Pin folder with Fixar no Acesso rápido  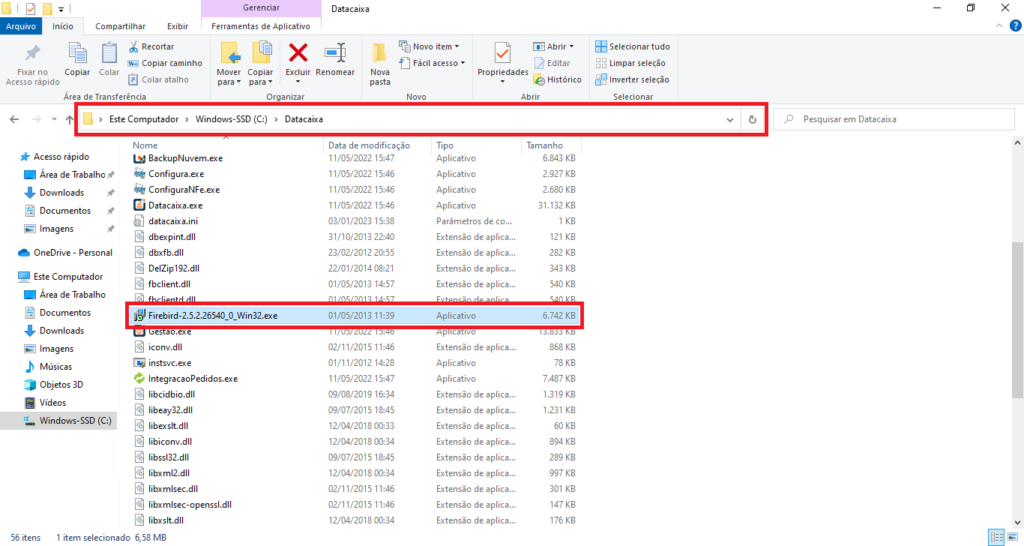32,53
